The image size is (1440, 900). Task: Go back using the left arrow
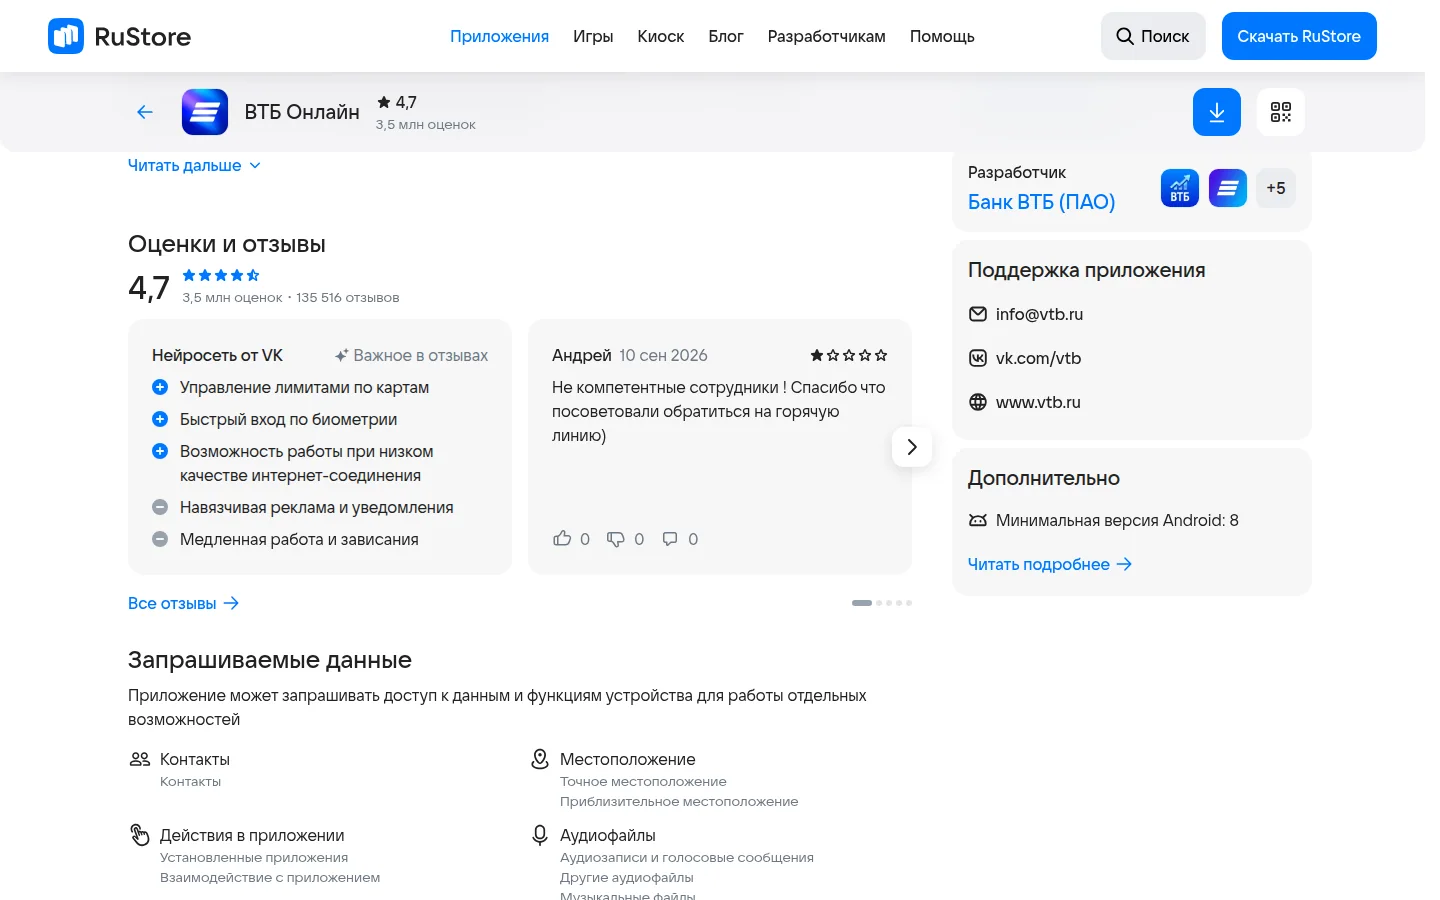pos(145,112)
